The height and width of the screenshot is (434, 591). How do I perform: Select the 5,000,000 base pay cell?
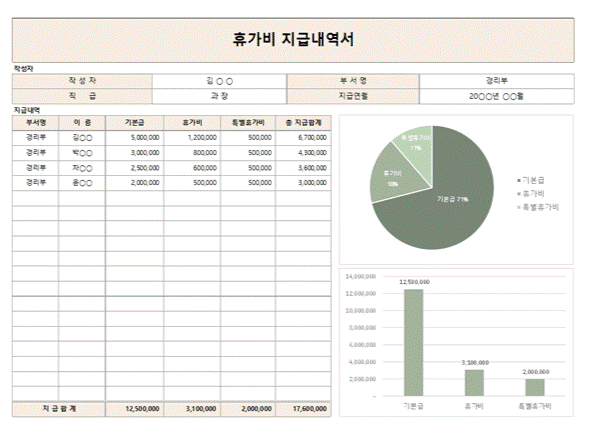click(135, 138)
